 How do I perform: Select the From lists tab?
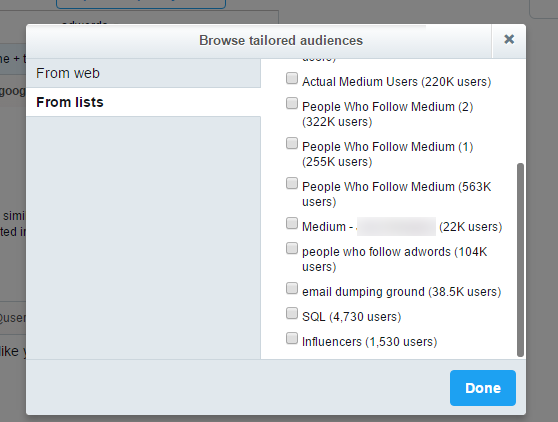[x=143, y=102]
